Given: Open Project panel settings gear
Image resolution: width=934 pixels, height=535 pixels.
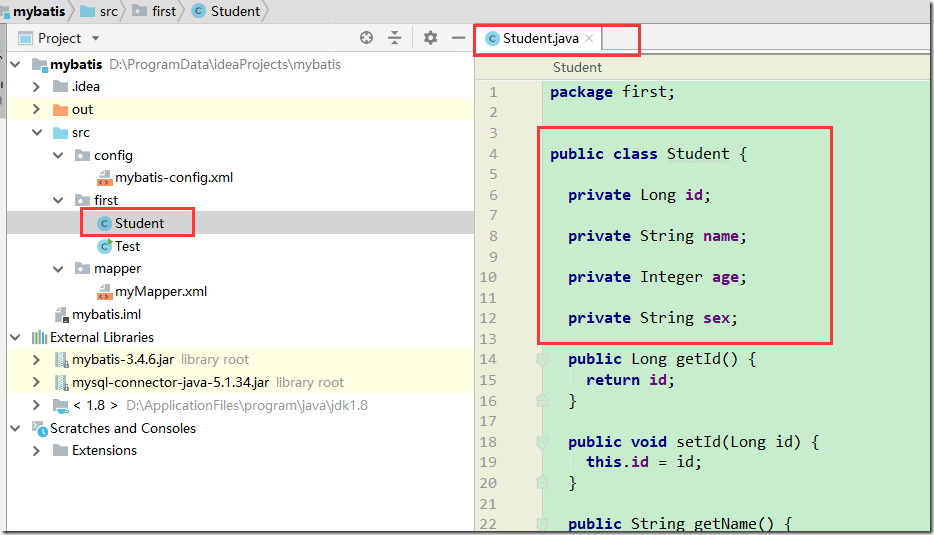Looking at the screenshot, I should click(430, 38).
